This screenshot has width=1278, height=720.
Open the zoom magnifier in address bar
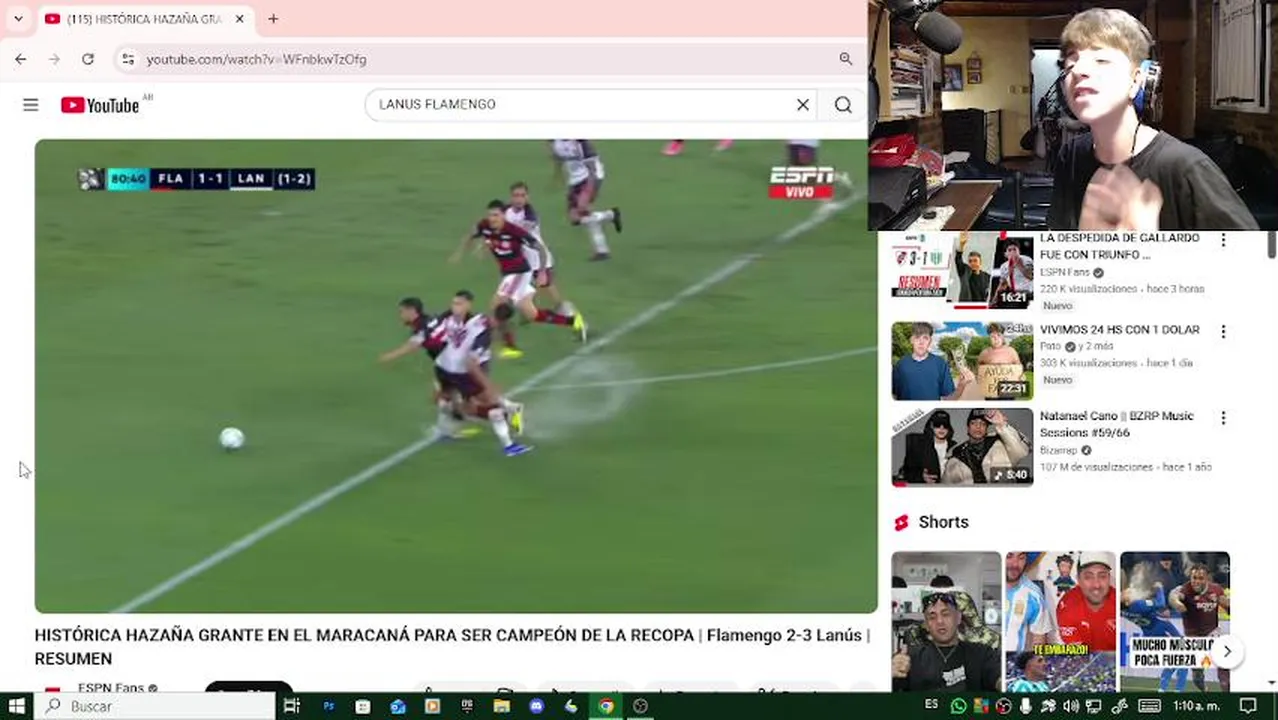point(846,59)
